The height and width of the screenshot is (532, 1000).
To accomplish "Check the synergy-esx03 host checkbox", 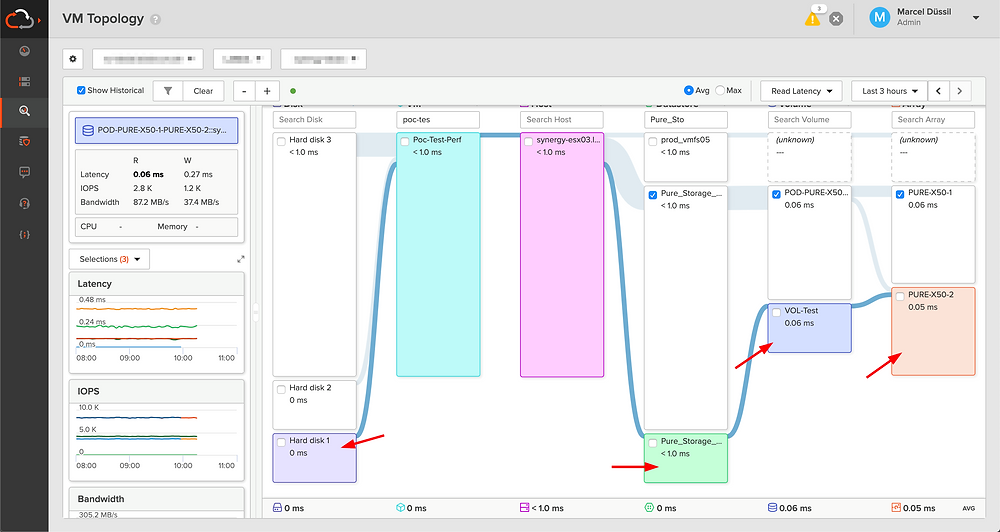I will coord(529,141).
